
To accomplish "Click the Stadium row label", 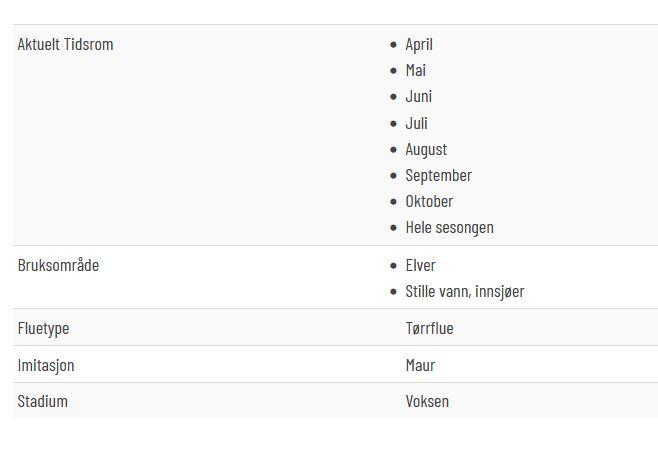I will pyautogui.click(x=42, y=402).
